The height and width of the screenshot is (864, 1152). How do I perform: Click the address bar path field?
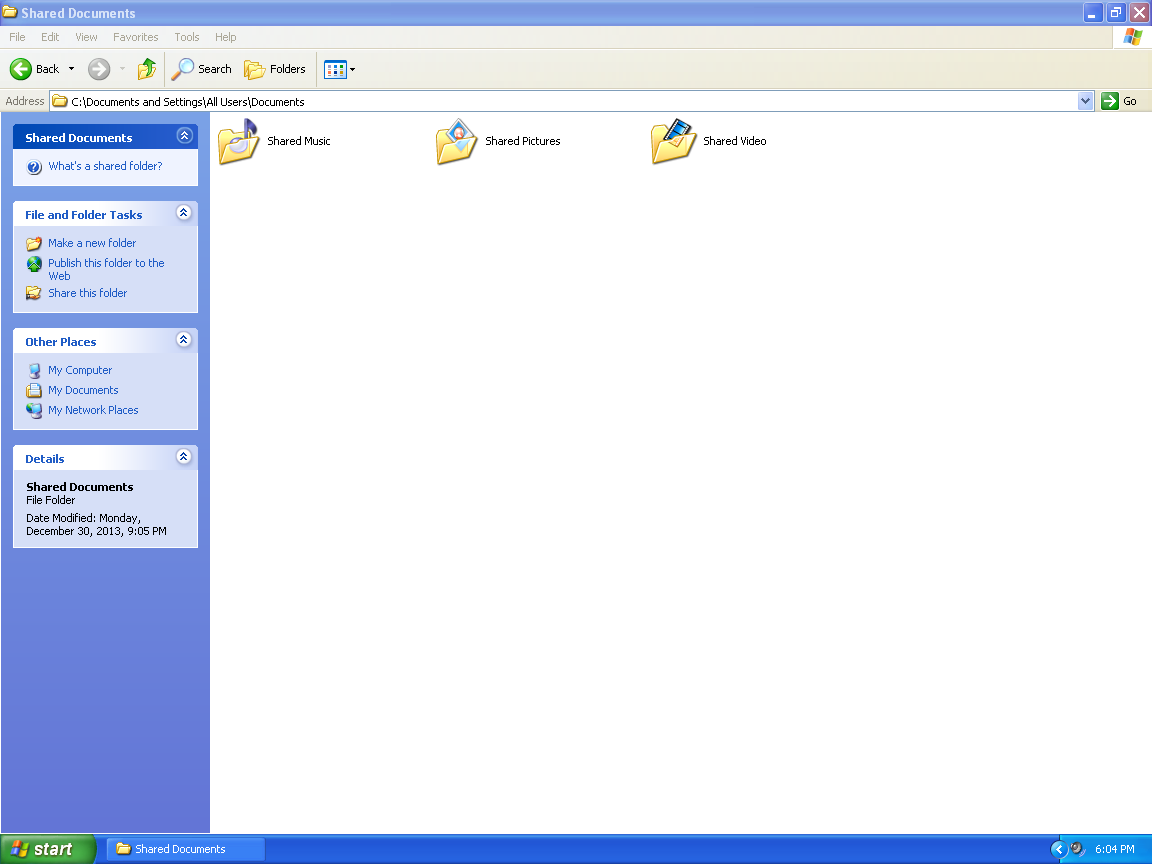pos(570,102)
